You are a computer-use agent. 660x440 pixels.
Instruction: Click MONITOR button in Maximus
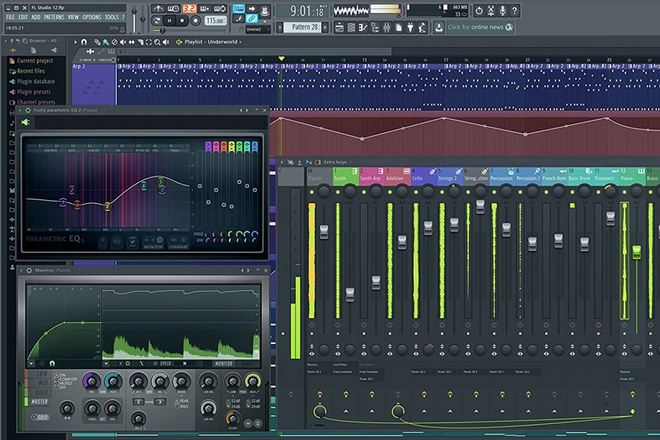tap(224, 363)
